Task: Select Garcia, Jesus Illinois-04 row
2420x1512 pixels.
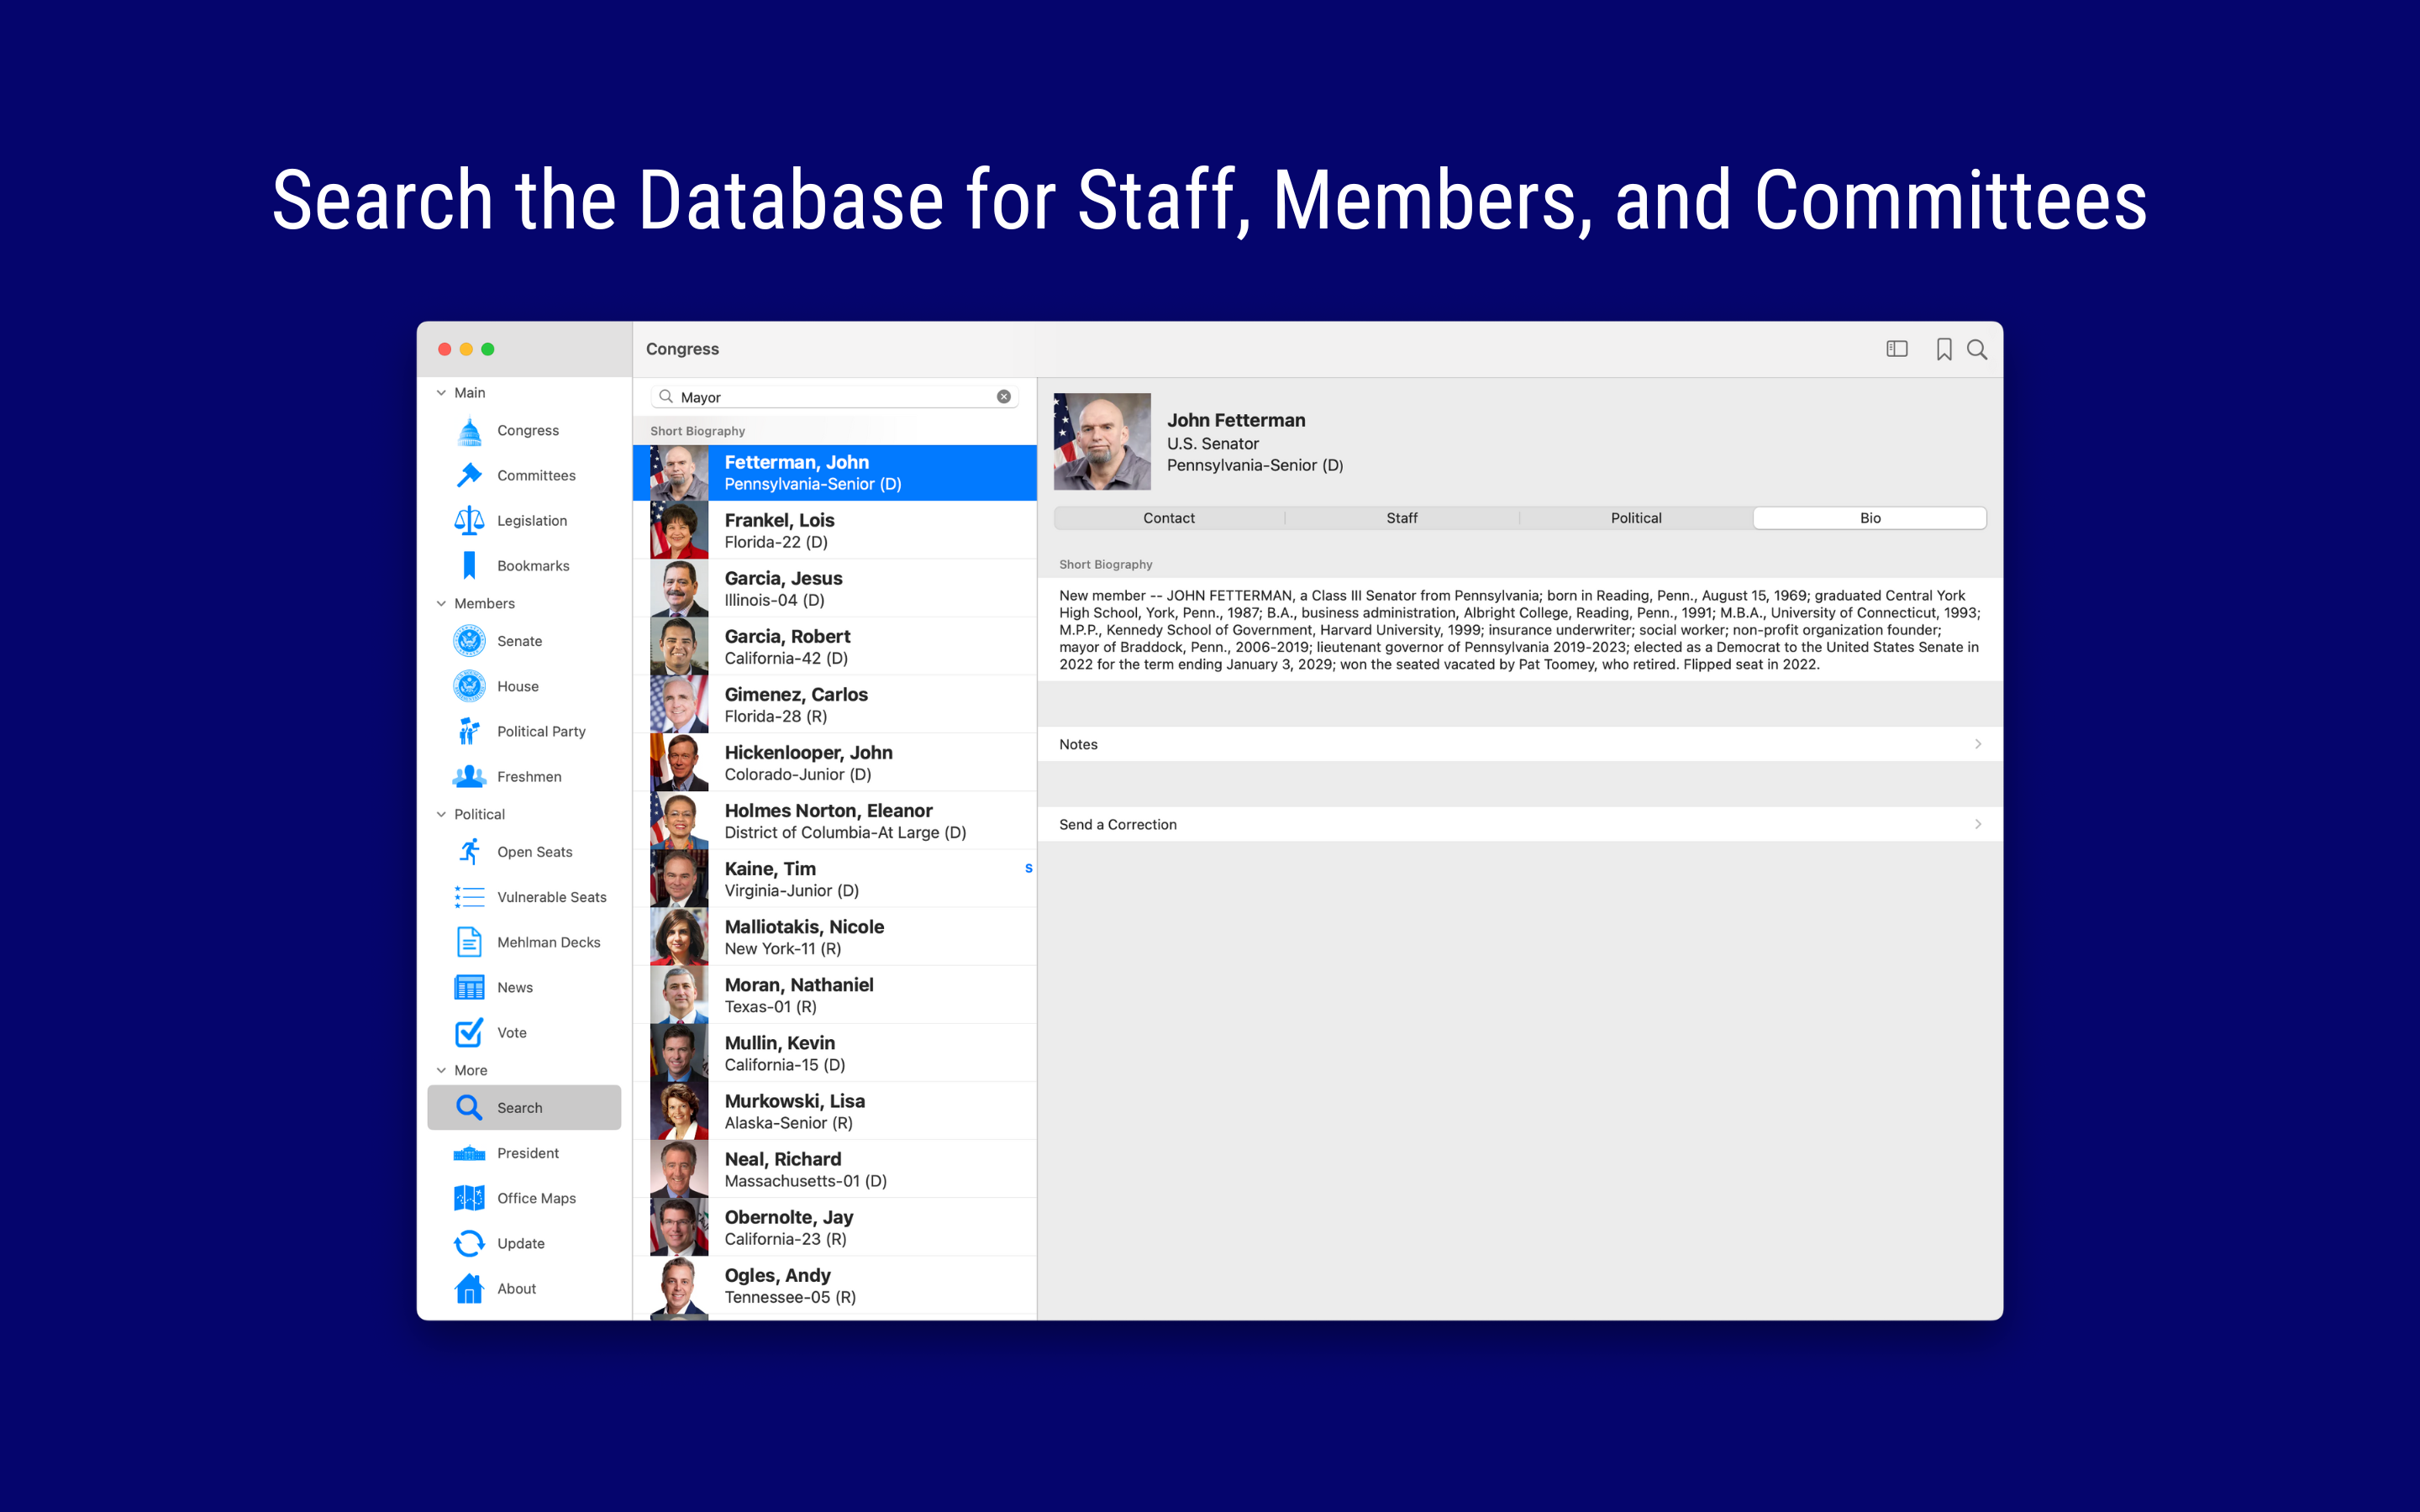Action: point(835,588)
